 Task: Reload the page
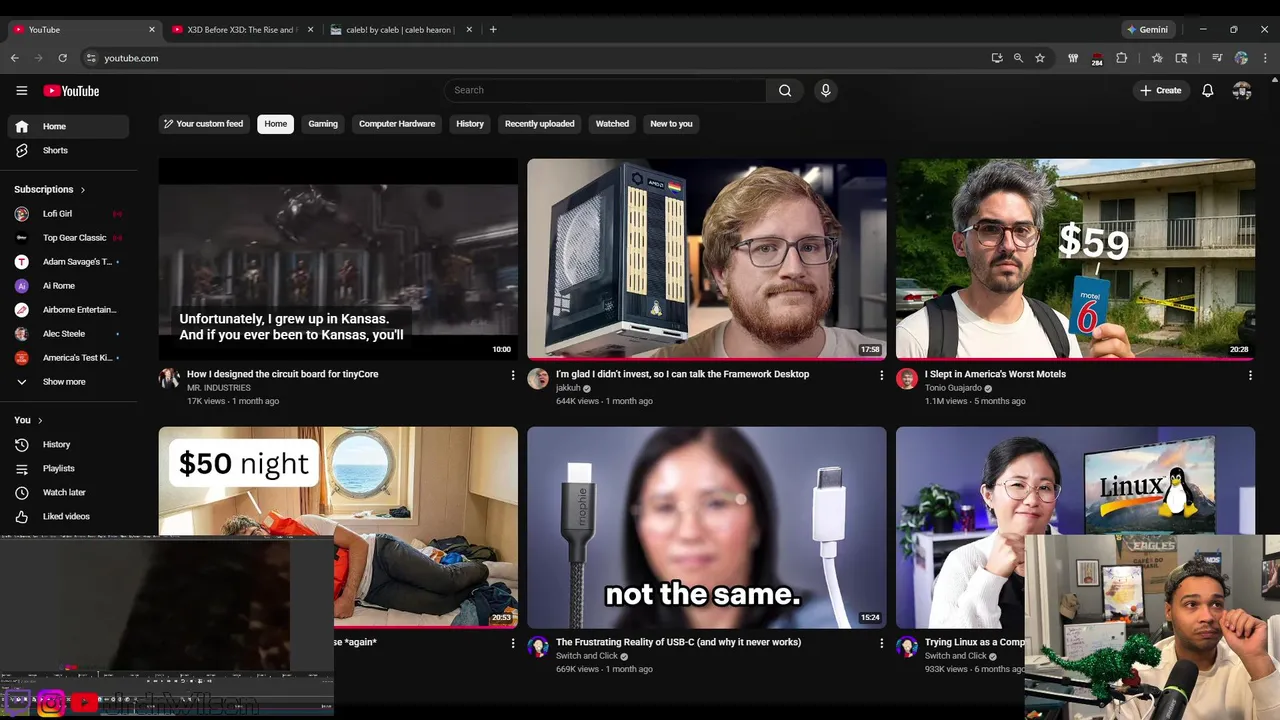click(63, 58)
